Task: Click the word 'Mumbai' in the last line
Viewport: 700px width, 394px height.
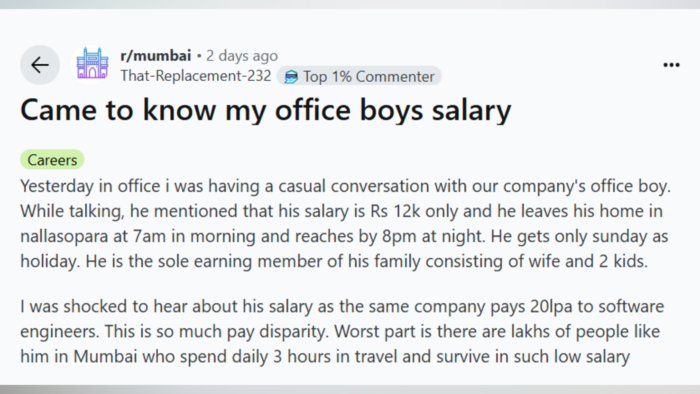Action: (105, 357)
